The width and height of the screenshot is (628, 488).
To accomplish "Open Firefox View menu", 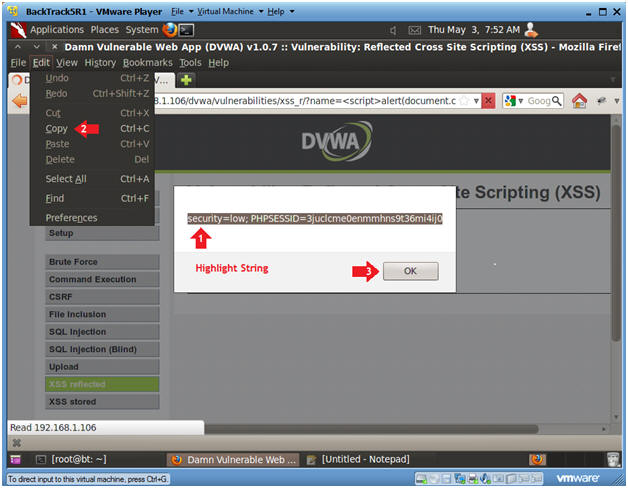I will tap(67, 63).
